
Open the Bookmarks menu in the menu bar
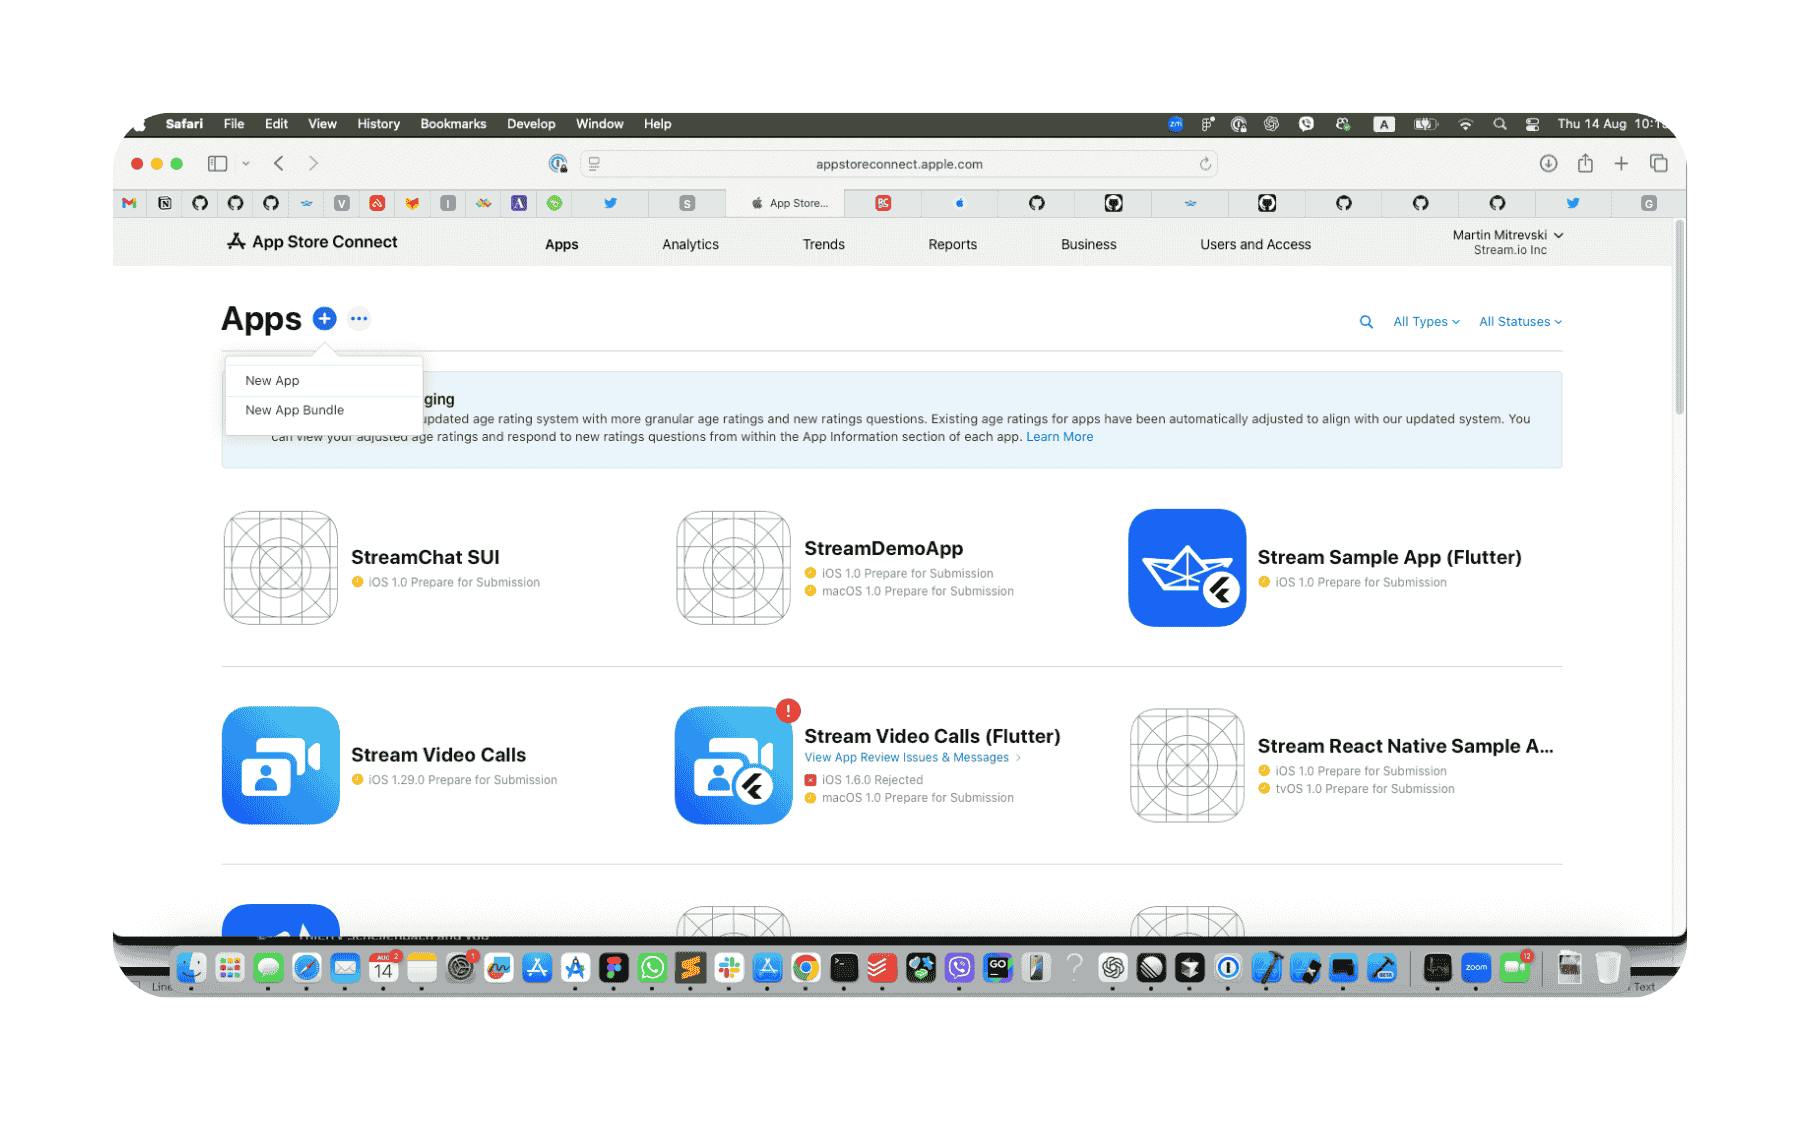453,124
